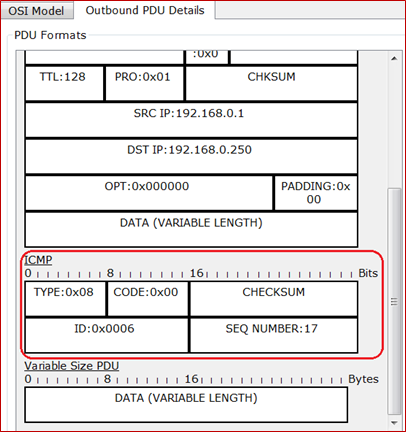Click the scrollbar up arrow
This screenshot has width=406, height=432.
(394, 59)
